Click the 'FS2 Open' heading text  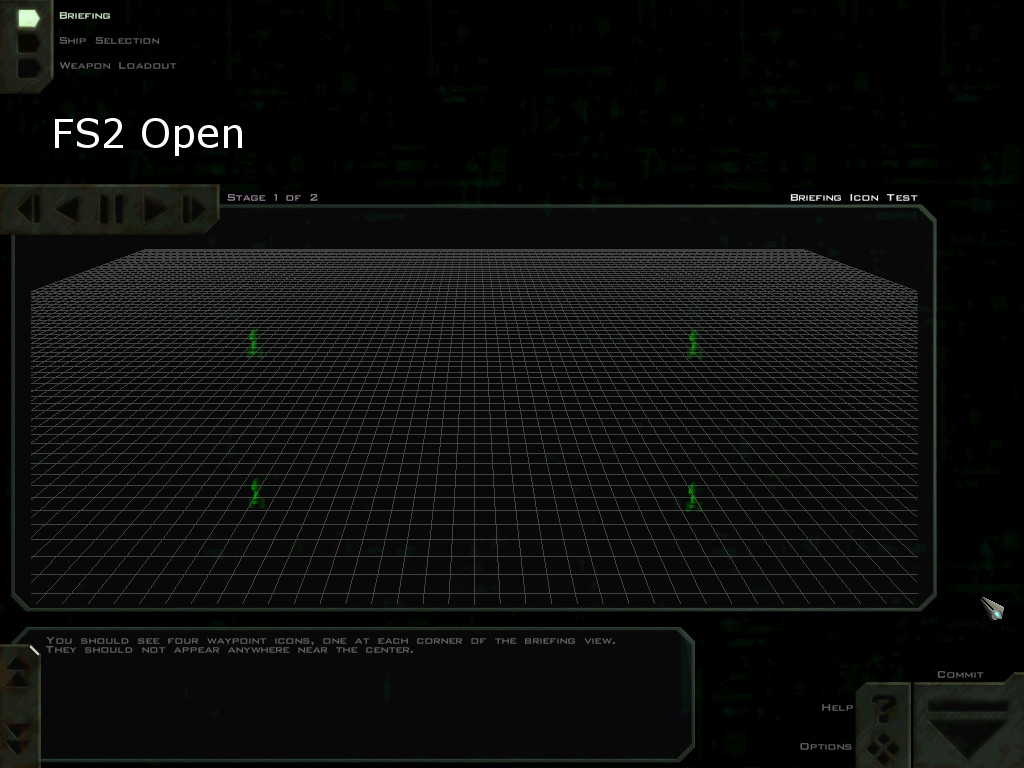point(148,134)
